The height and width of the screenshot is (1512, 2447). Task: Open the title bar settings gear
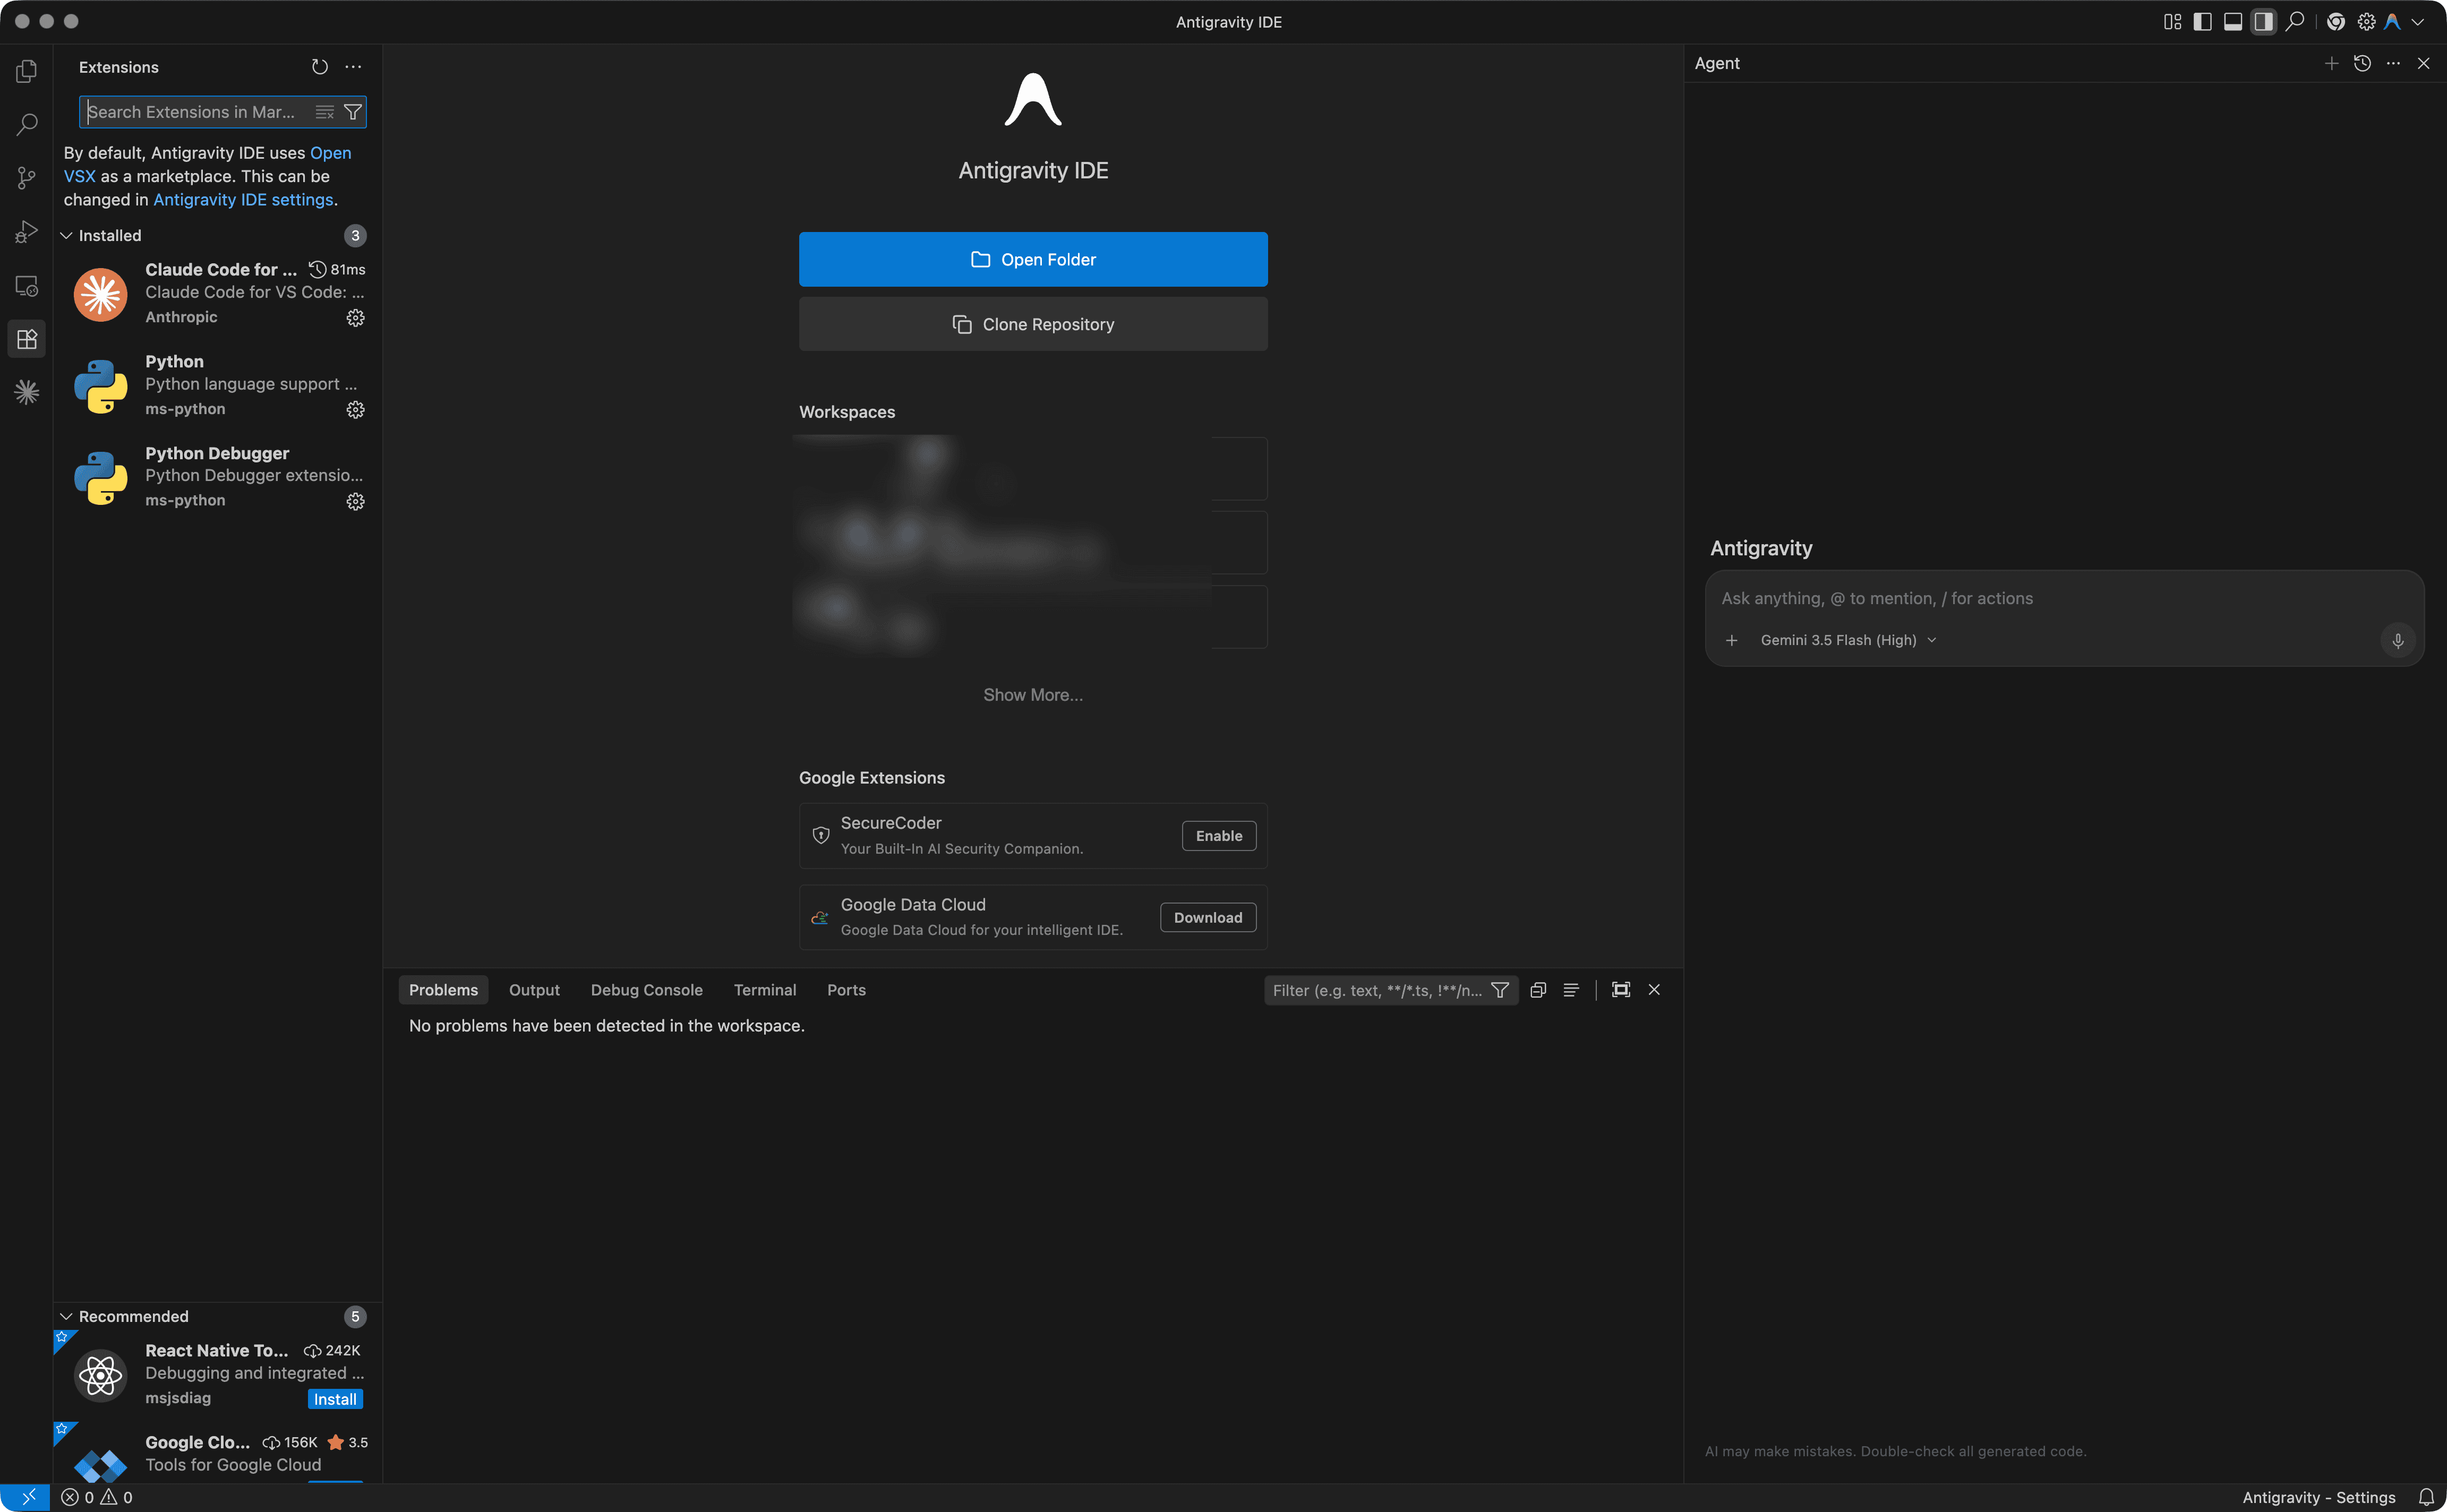pos(2366,21)
